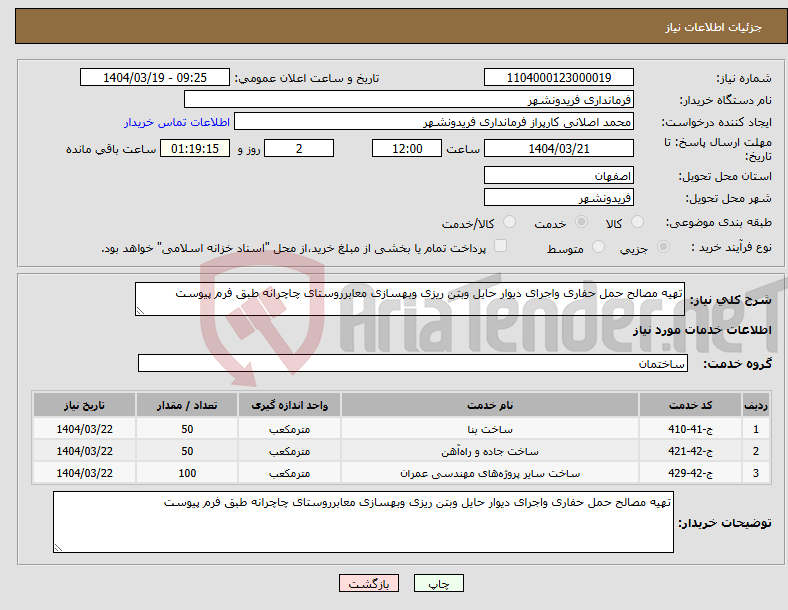Viewport: 788px width, 610px height.
Task: Click unit مترمکعب in ساخت بنا row
Action: 289,429
